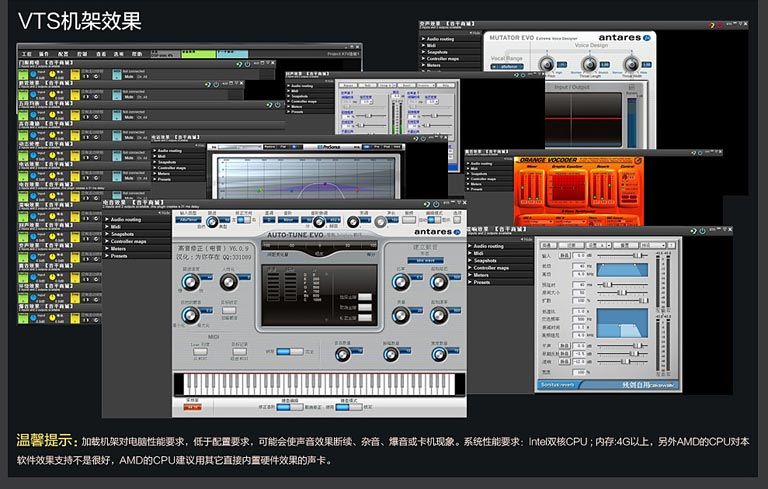Expand Snapshots in the Auto-Tune side panel

121,234
